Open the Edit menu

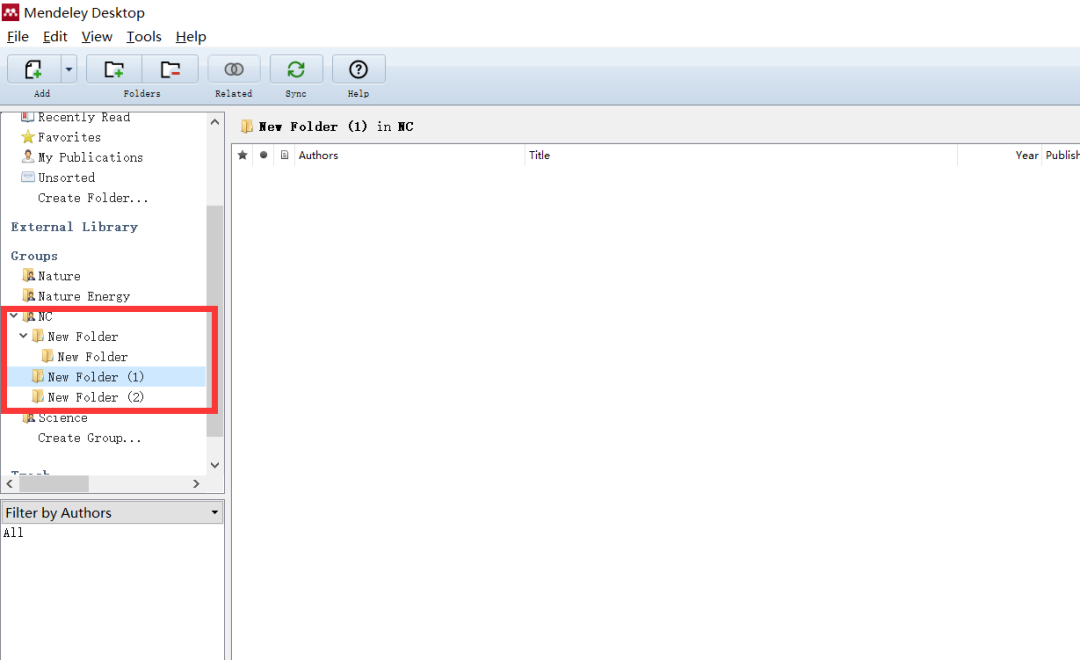click(55, 37)
